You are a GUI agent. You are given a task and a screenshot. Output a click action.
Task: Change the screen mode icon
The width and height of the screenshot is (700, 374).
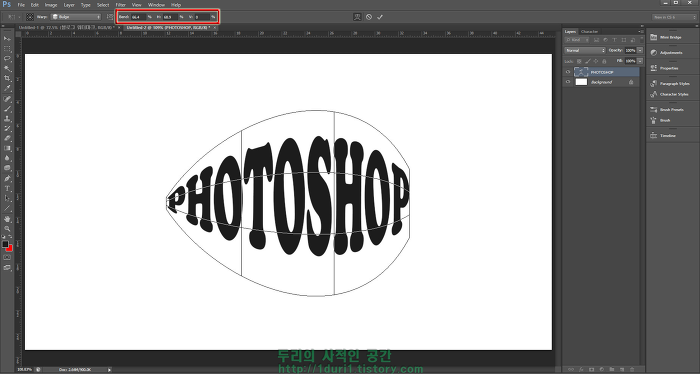click(x=7, y=267)
